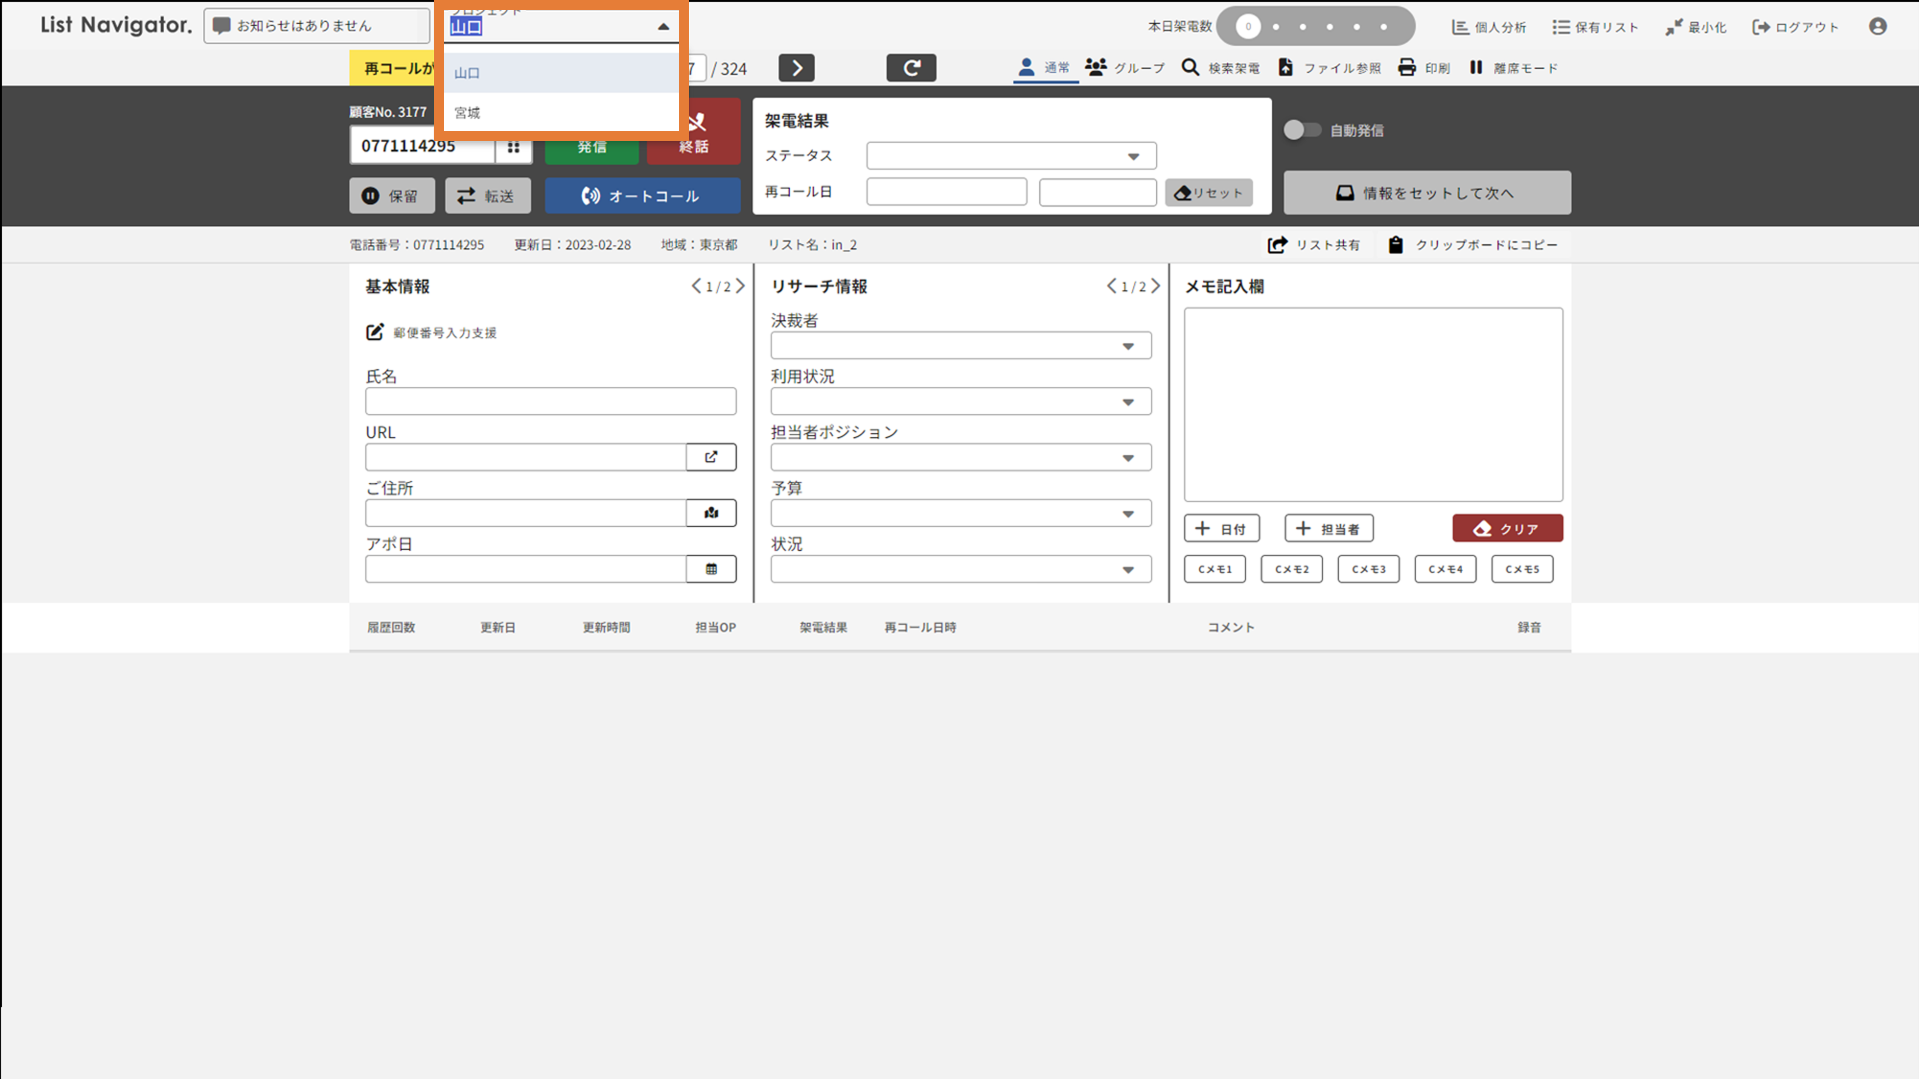Click inside the メモ記入欄 text area

(x=1372, y=404)
